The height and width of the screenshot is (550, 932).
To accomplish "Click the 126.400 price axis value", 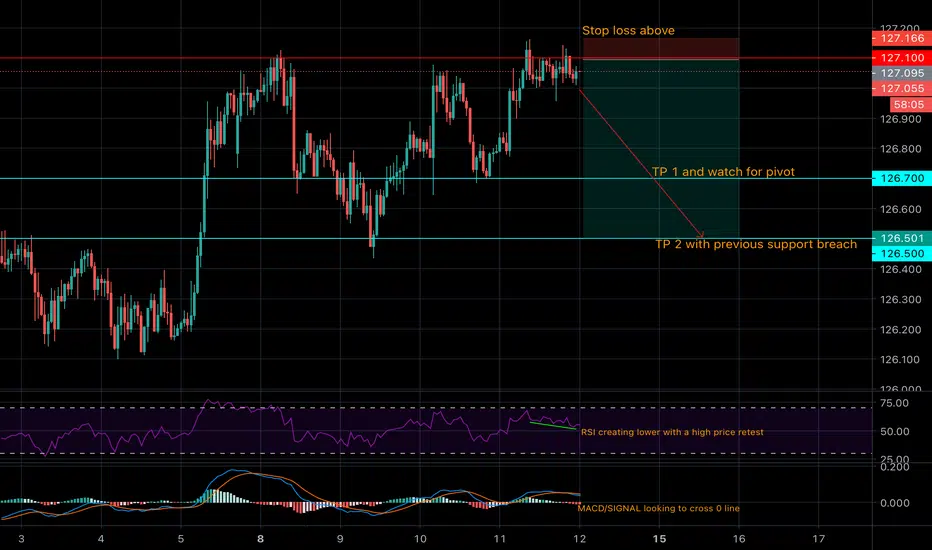I will [x=900, y=269].
